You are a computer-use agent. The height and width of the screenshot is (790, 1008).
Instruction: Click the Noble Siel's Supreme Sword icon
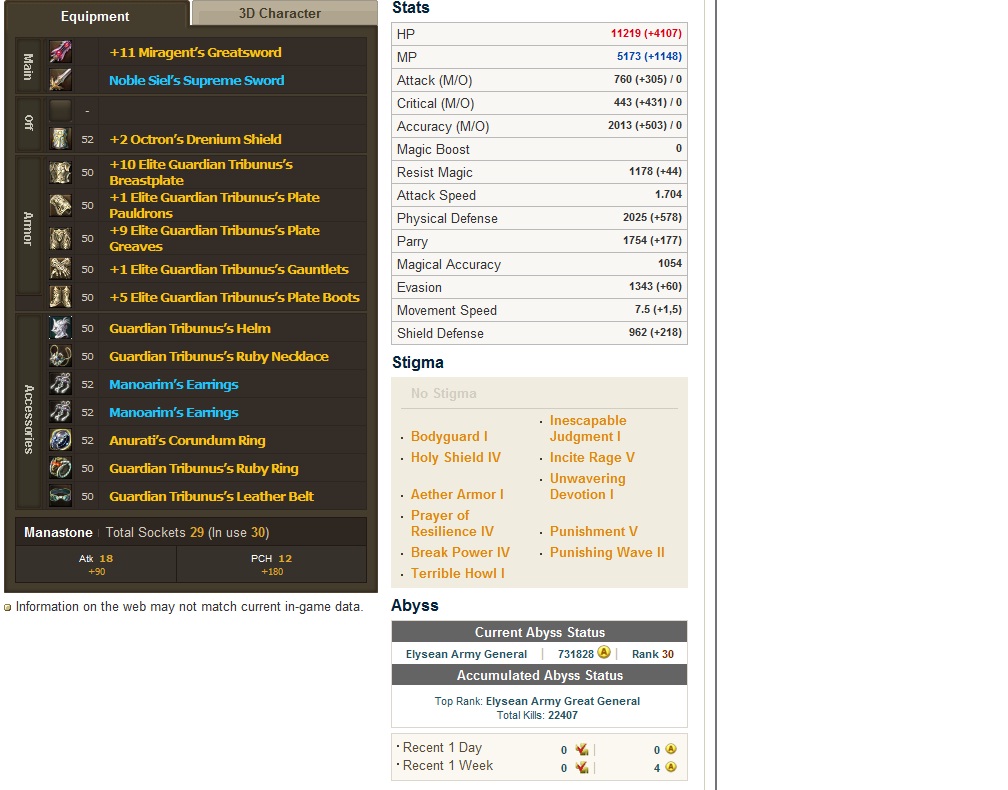click(60, 80)
